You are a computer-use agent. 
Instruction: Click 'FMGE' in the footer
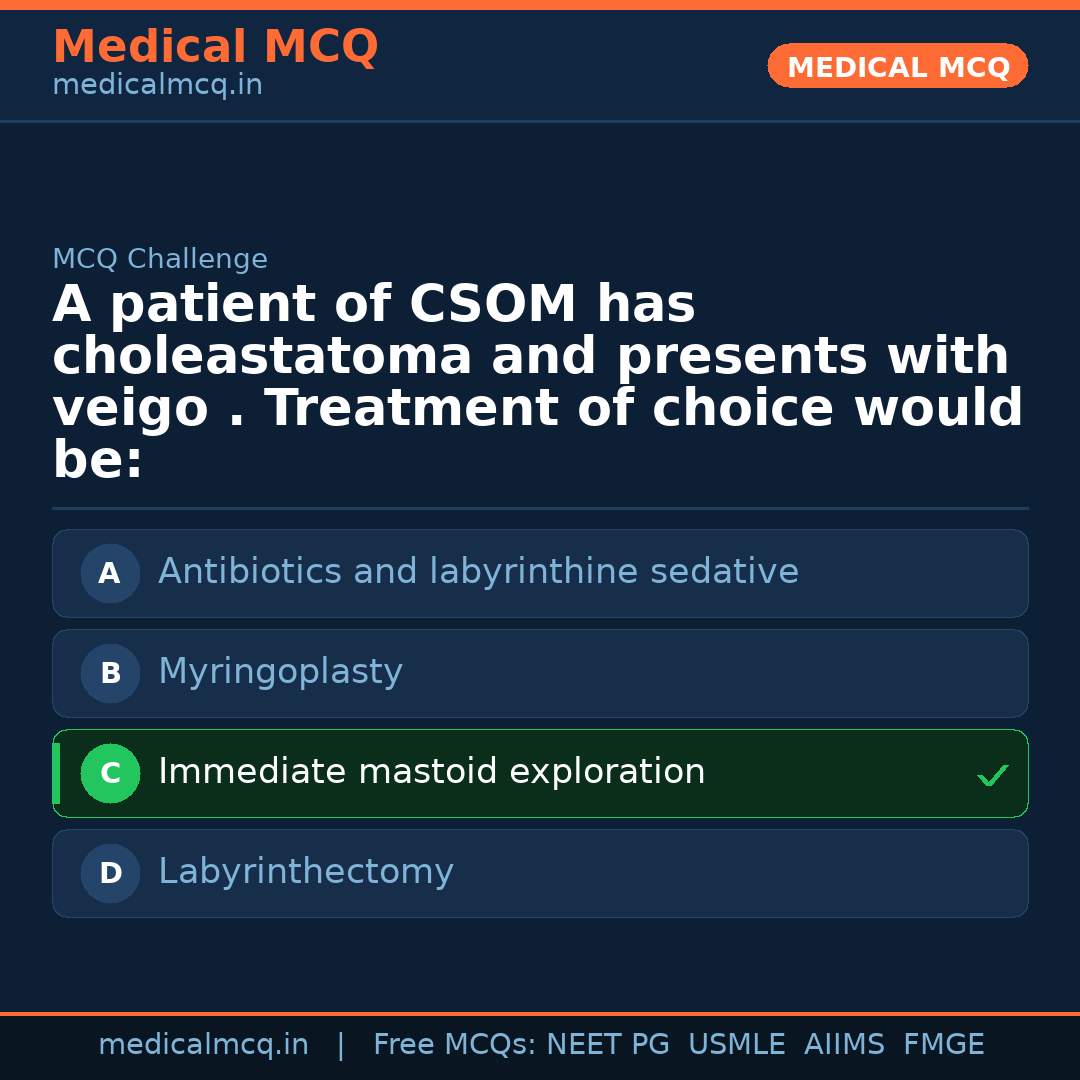tap(943, 1045)
